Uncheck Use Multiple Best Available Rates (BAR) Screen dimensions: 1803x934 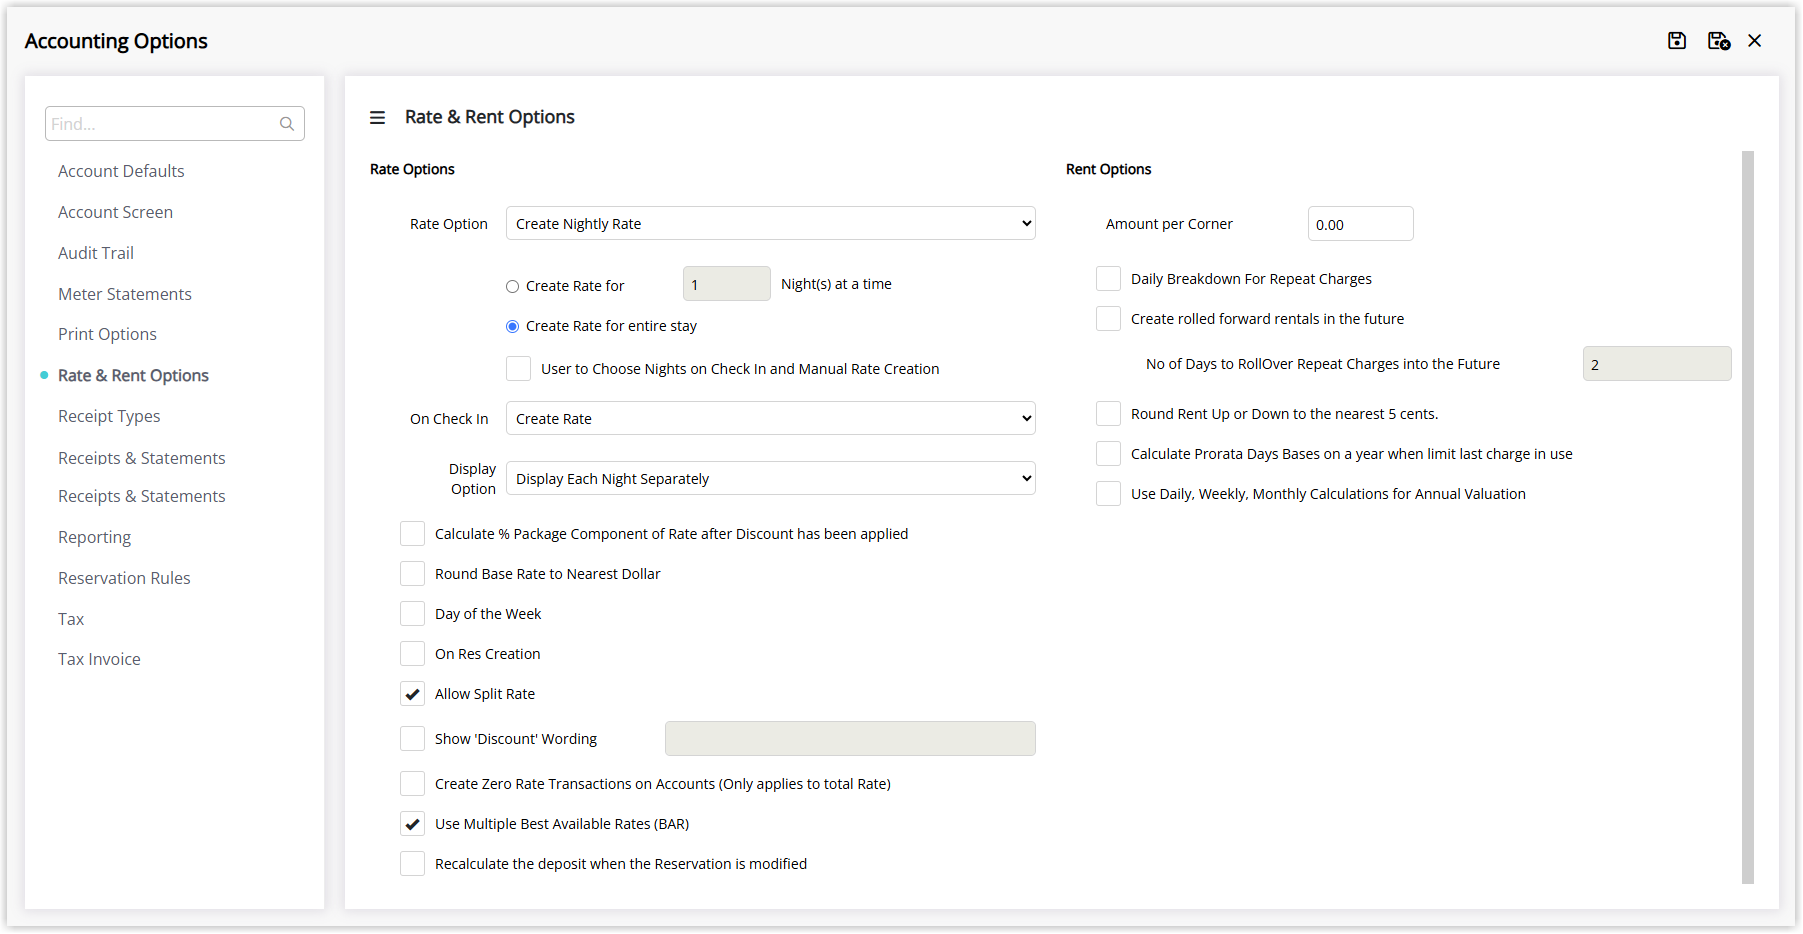pyautogui.click(x=412, y=824)
